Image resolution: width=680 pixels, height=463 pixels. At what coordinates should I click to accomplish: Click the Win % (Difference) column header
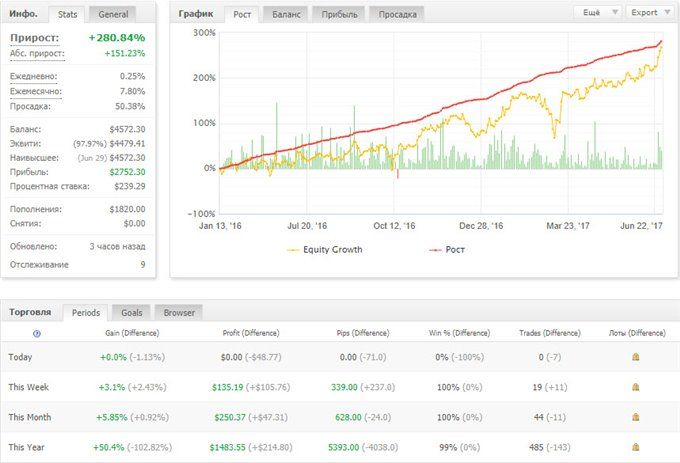(x=459, y=333)
